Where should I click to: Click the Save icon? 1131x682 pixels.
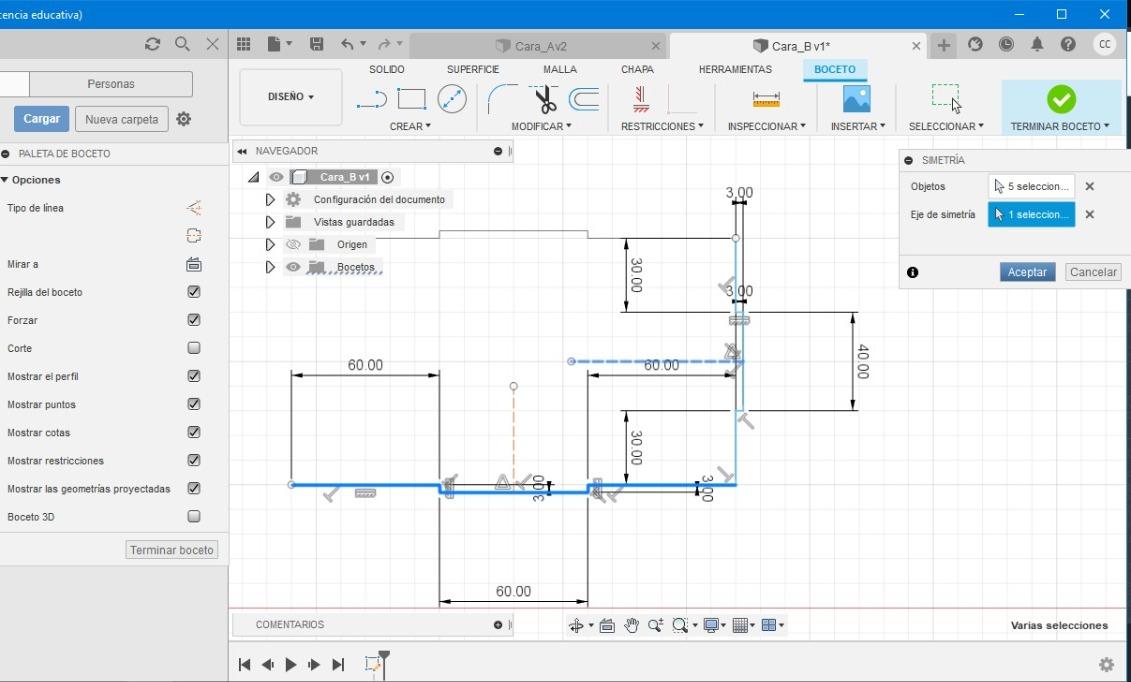[316, 45]
